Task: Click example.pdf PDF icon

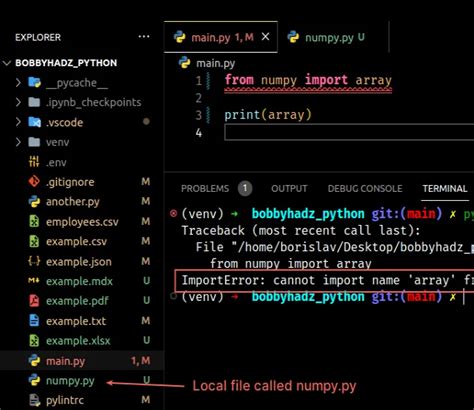Action: click(x=34, y=301)
